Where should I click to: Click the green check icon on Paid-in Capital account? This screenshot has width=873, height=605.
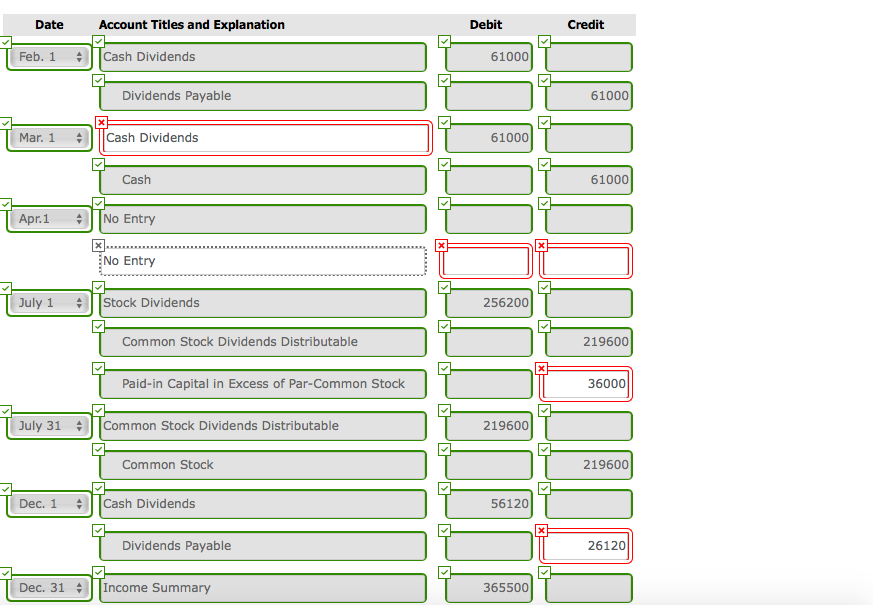coord(99,368)
